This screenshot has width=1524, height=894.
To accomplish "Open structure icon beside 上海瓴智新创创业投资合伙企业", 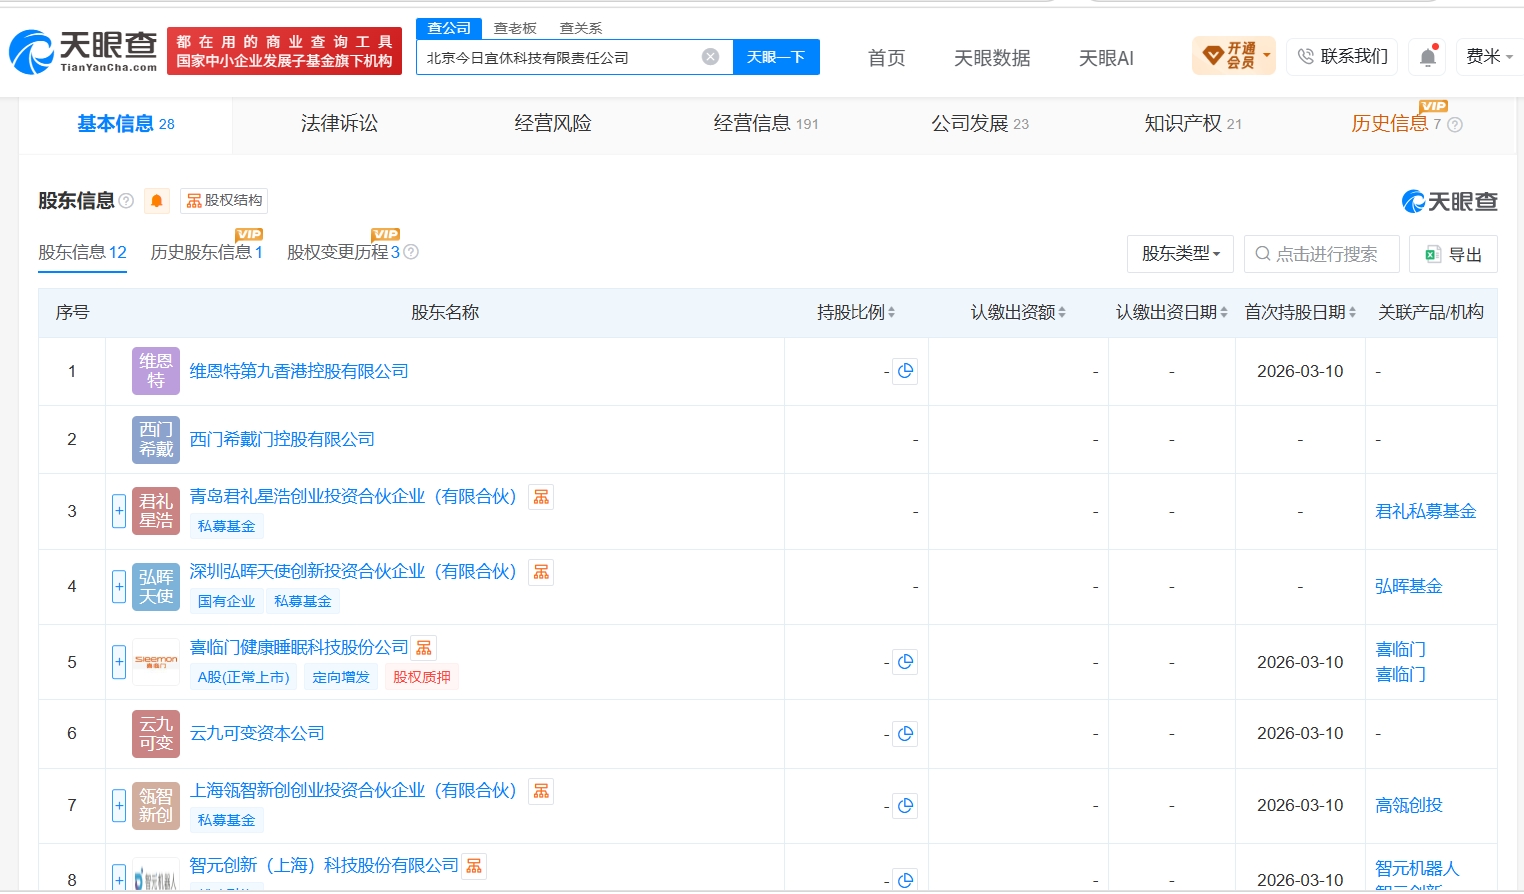I will pyautogui.click(x=541, y=791).
